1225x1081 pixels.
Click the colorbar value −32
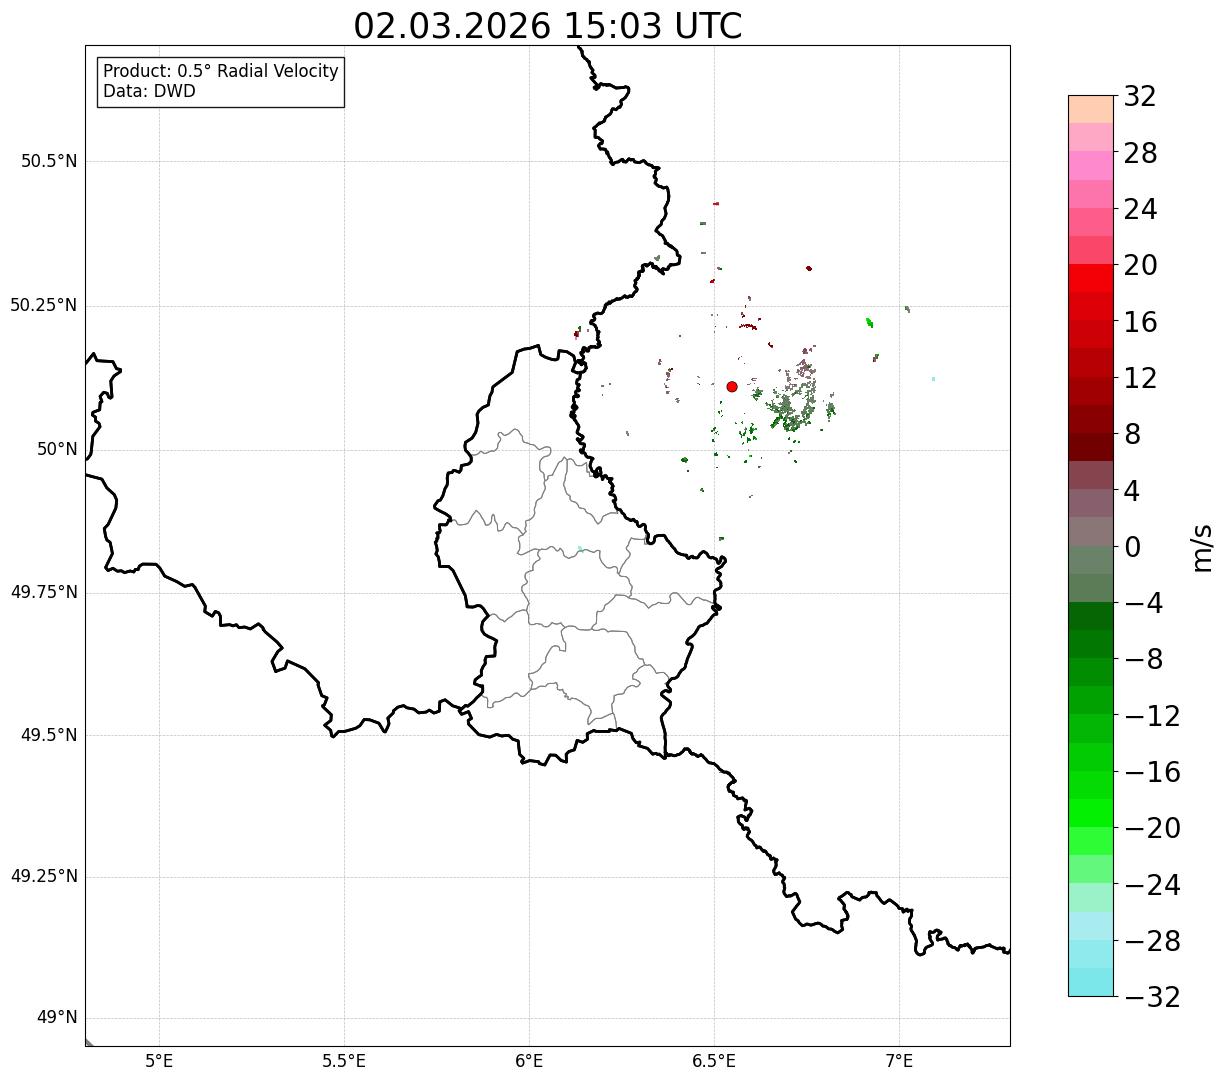click(x=1152, y=997)
